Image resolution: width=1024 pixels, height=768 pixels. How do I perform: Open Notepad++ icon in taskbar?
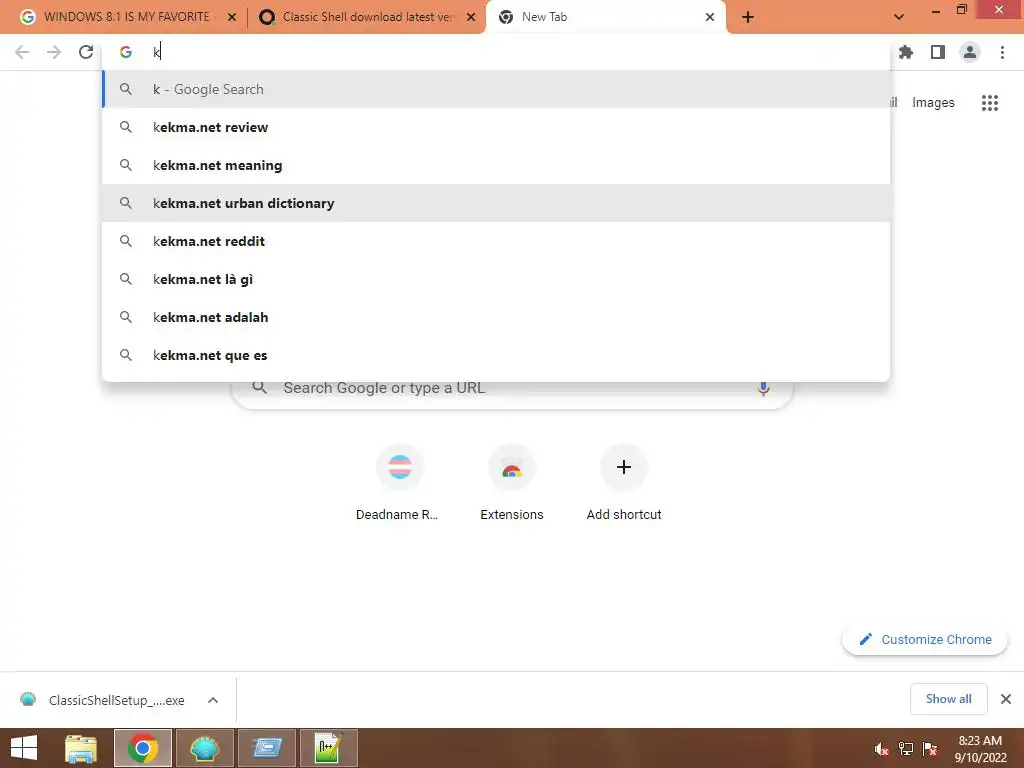[x=328, y=748]
